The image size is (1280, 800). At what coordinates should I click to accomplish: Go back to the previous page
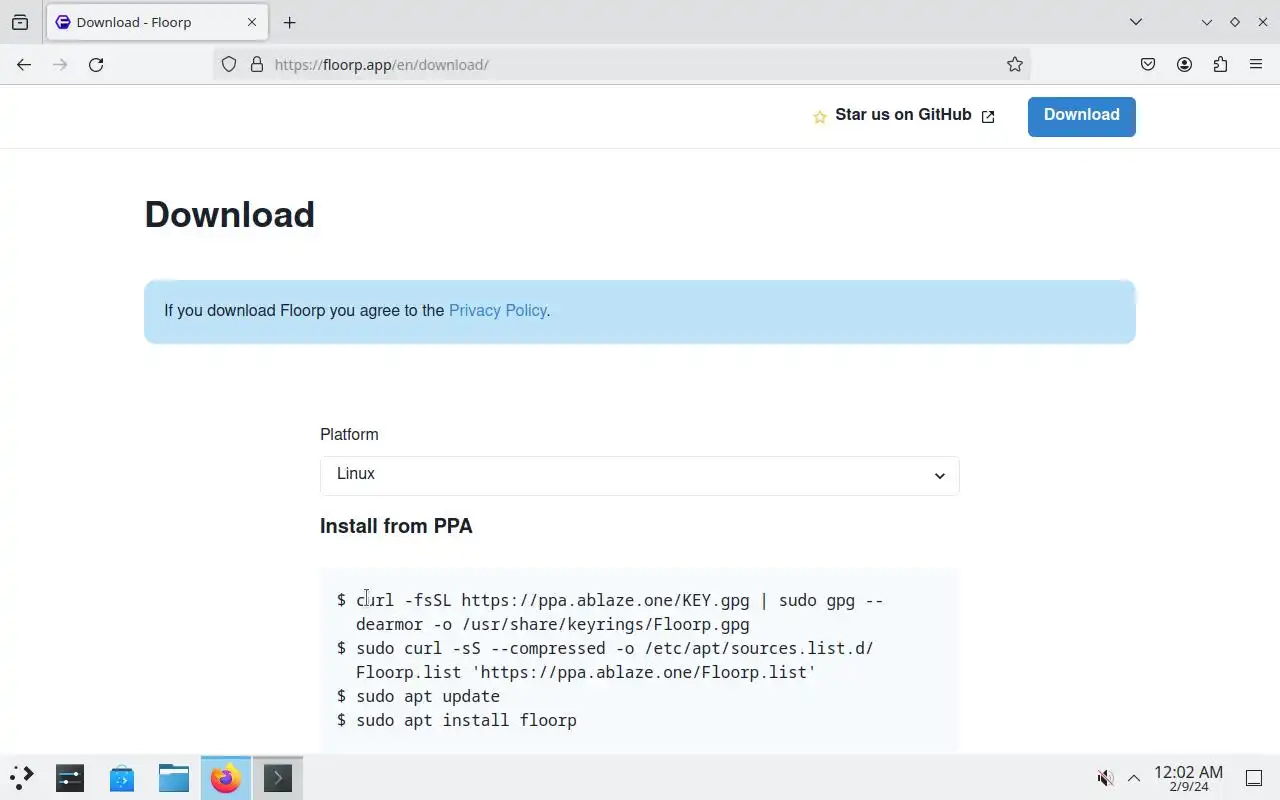coord(24,64)
